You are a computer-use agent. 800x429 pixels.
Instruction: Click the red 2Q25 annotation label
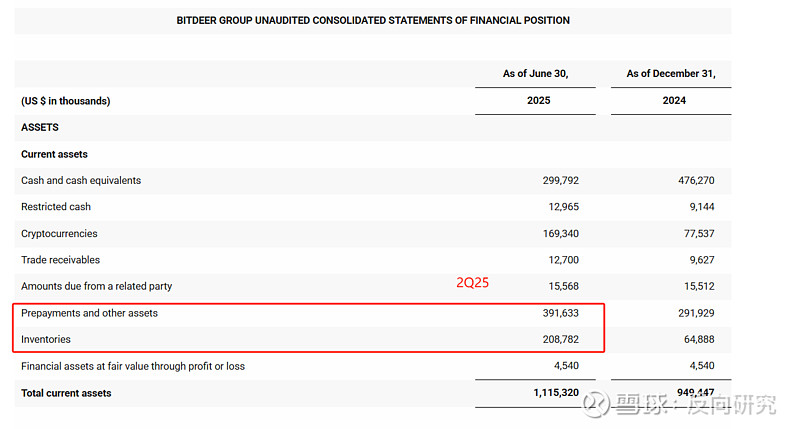tap(472, 283)
